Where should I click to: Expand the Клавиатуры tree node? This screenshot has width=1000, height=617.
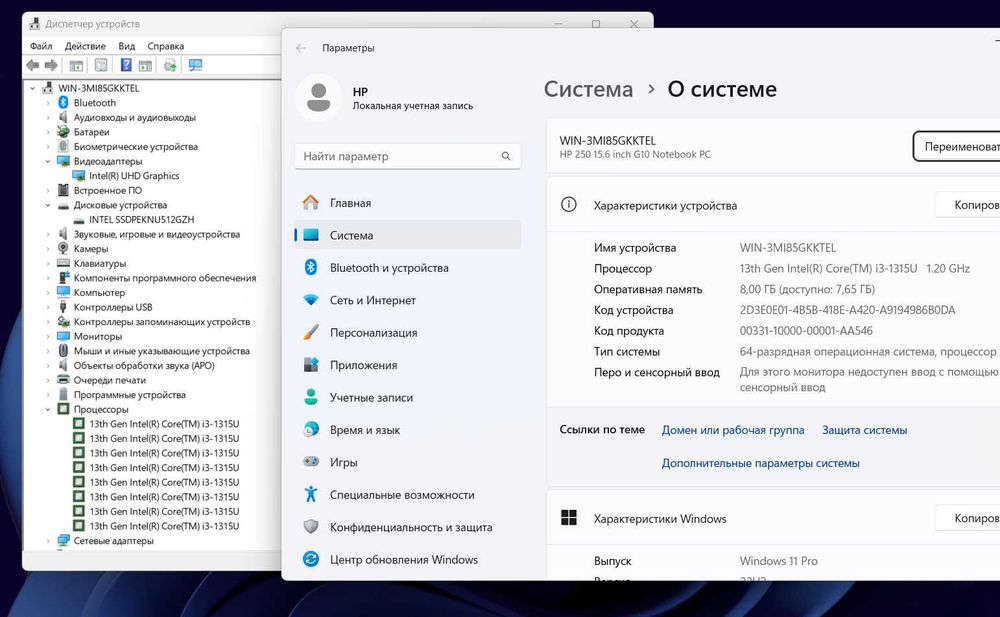point(48,264)
